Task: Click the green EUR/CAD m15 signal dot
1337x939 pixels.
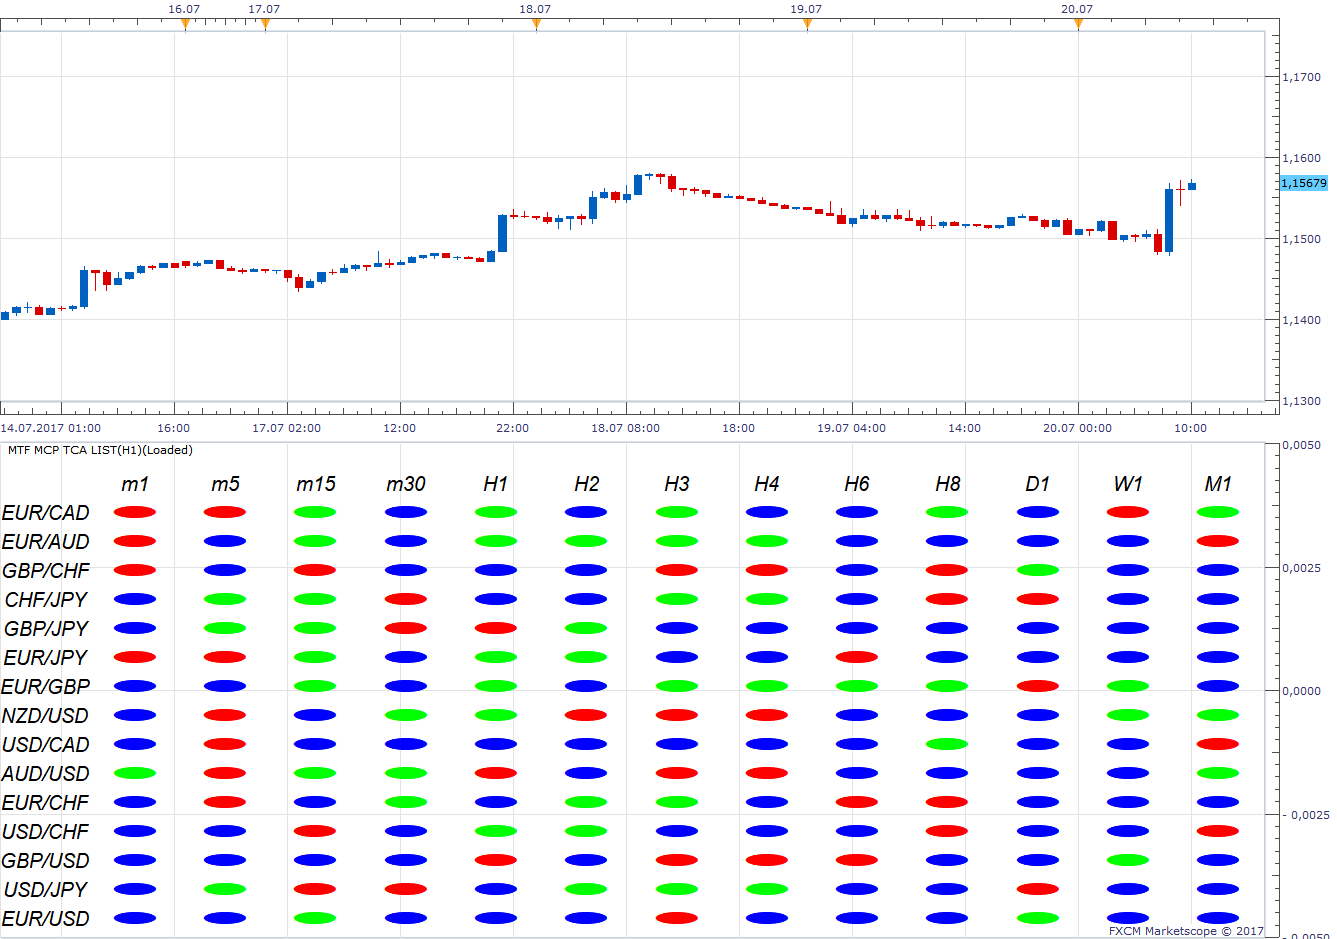Action: 316,512
